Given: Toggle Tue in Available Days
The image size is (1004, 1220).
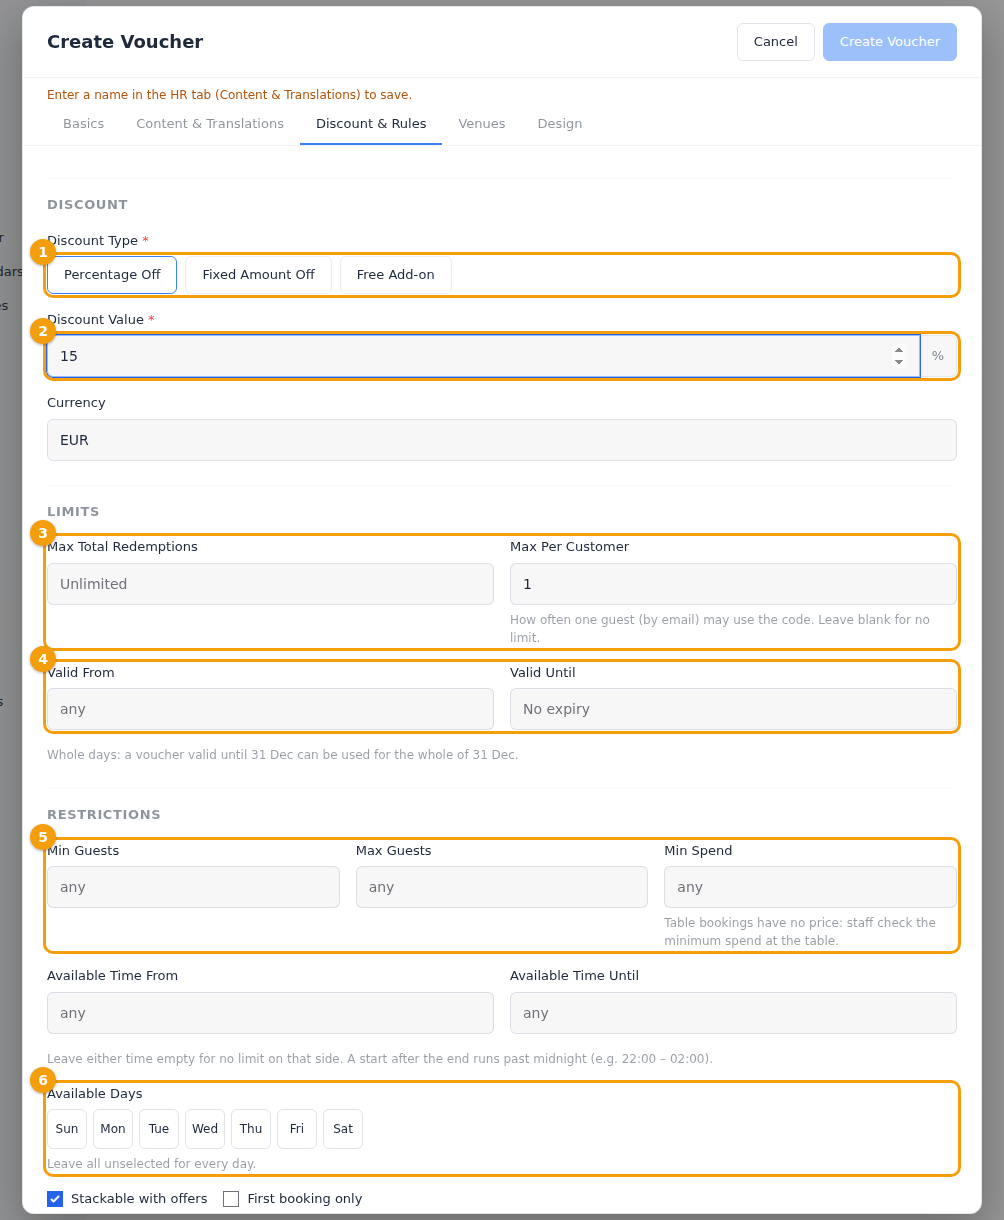Looking at the screenshot, I should click(x=159, y=1129).
